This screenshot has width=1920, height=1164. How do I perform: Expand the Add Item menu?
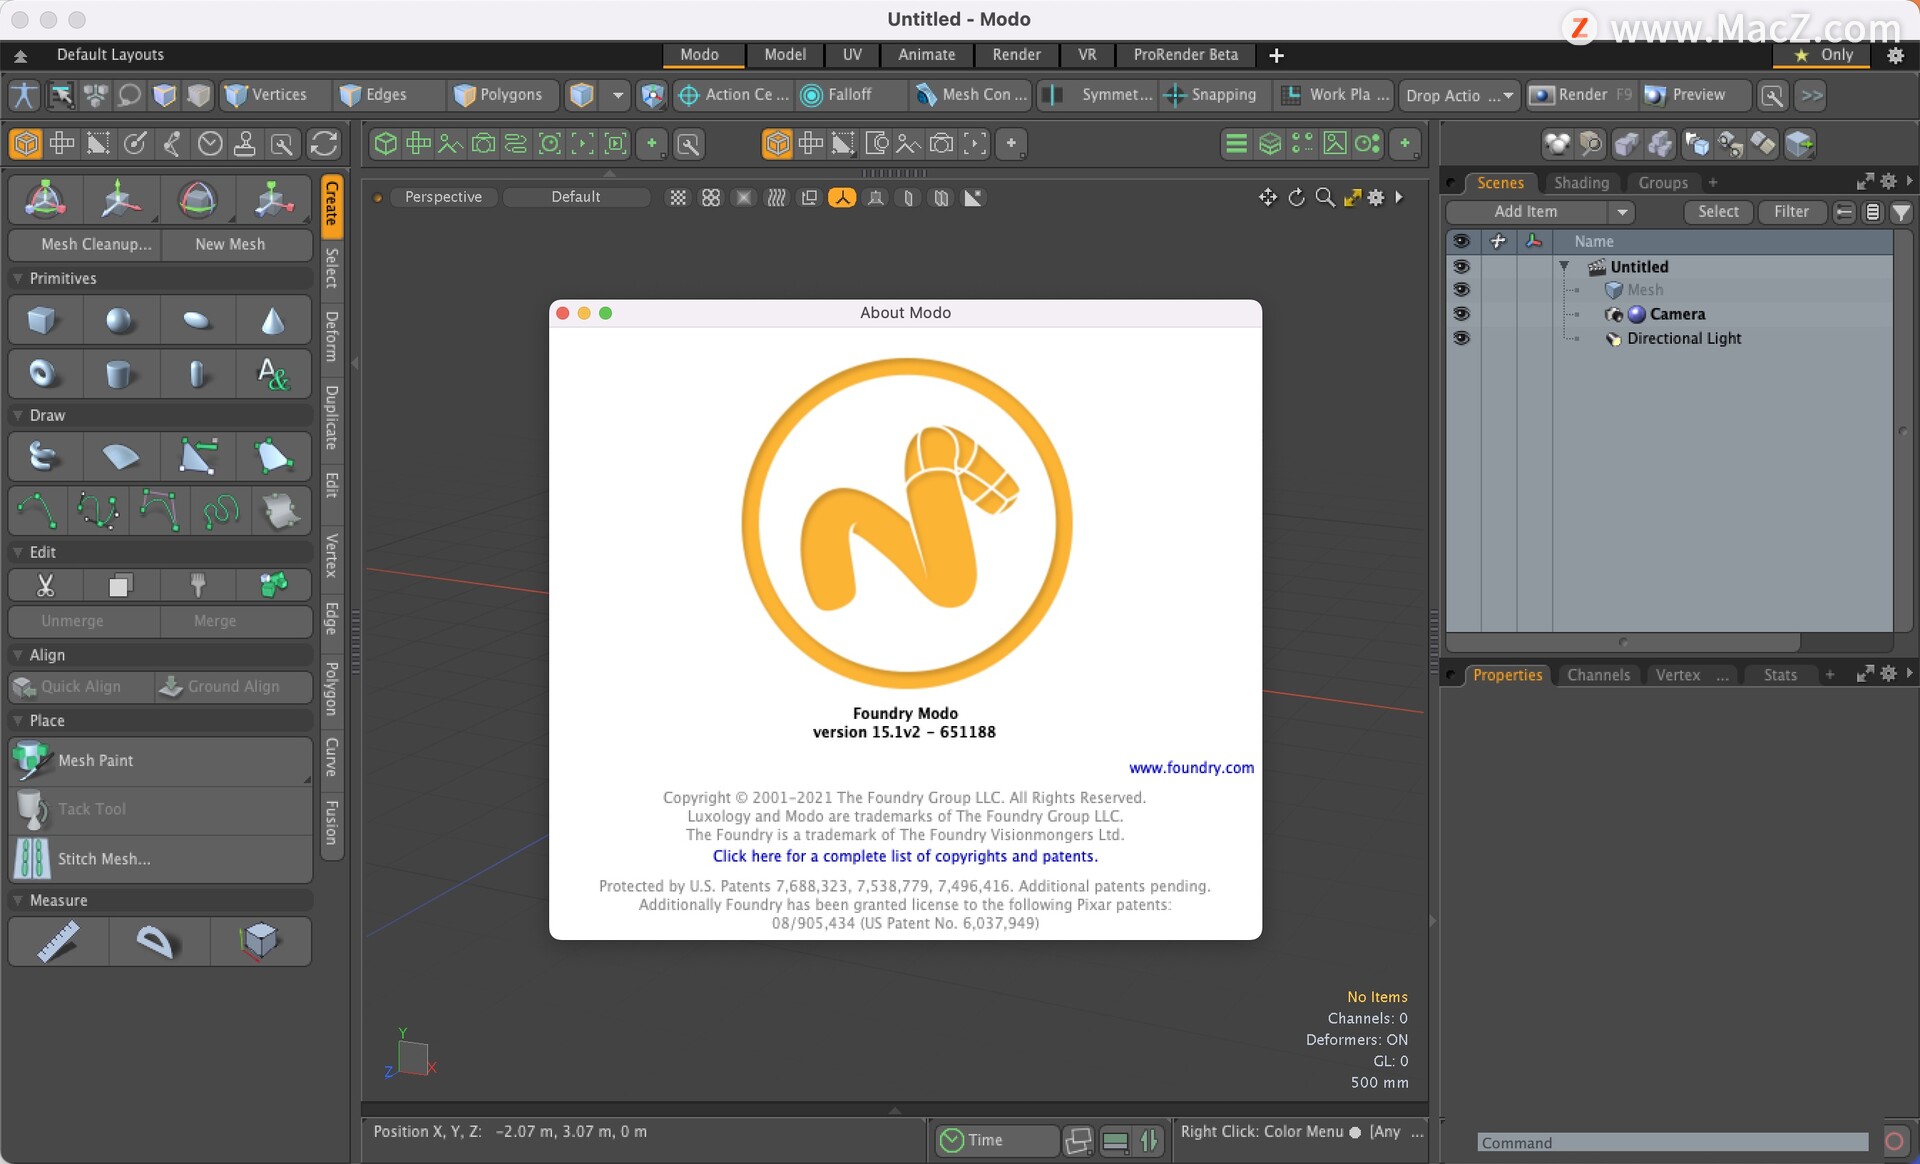click(1622, 210)
